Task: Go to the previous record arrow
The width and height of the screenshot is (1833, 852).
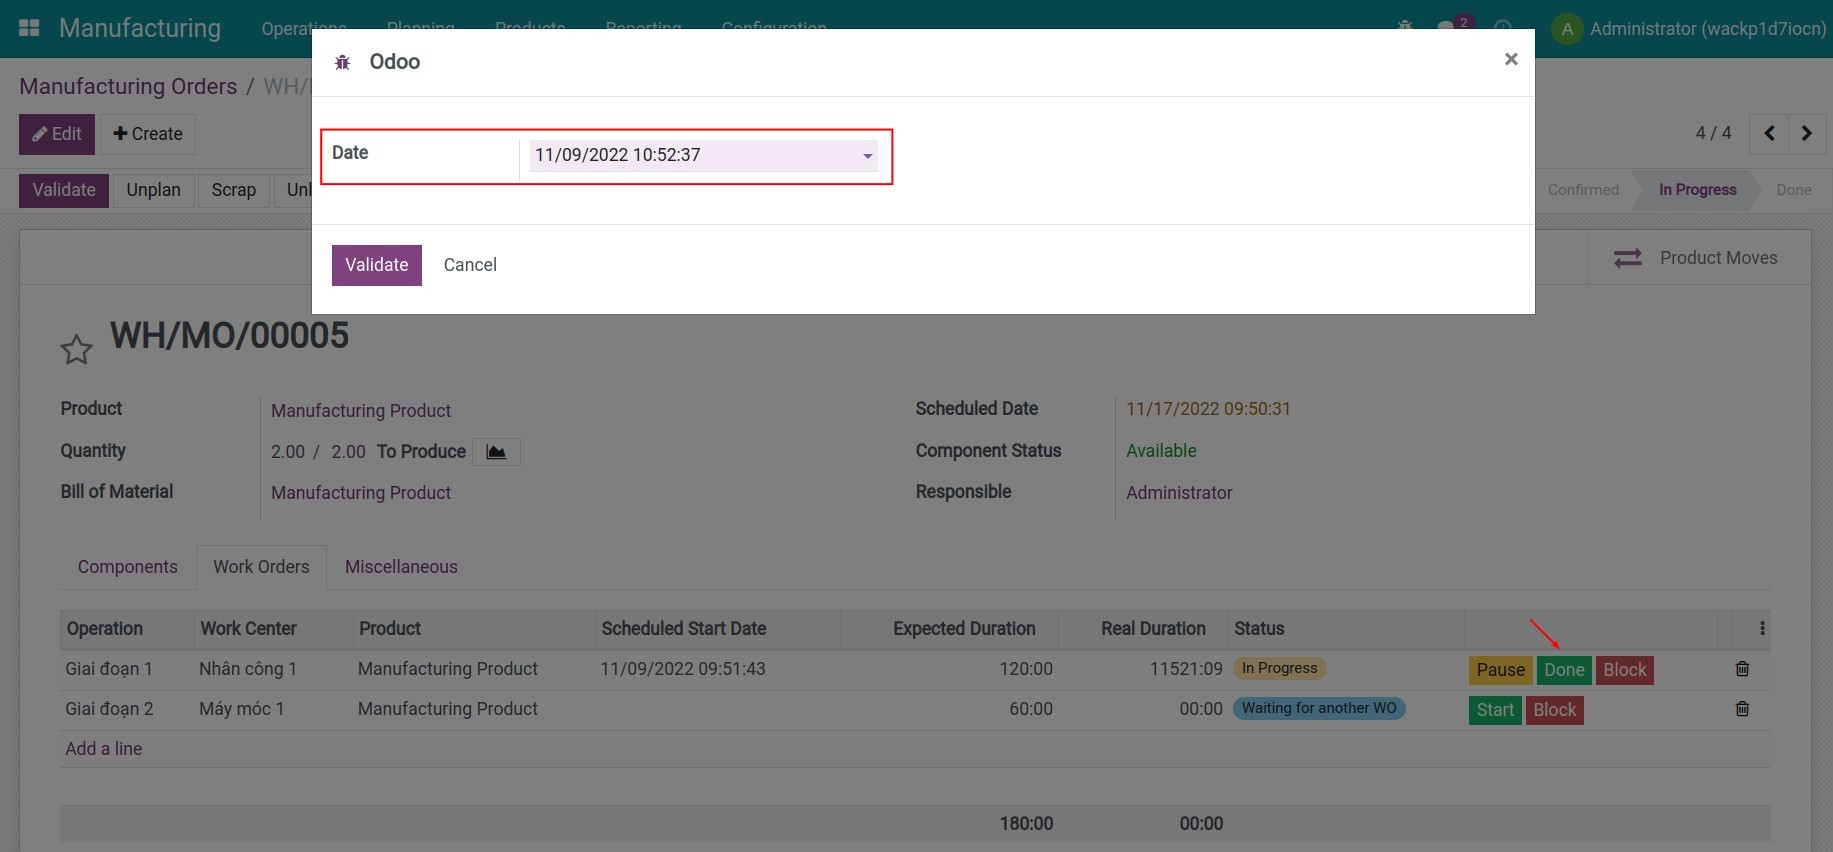Action: tap(1769, 133)
